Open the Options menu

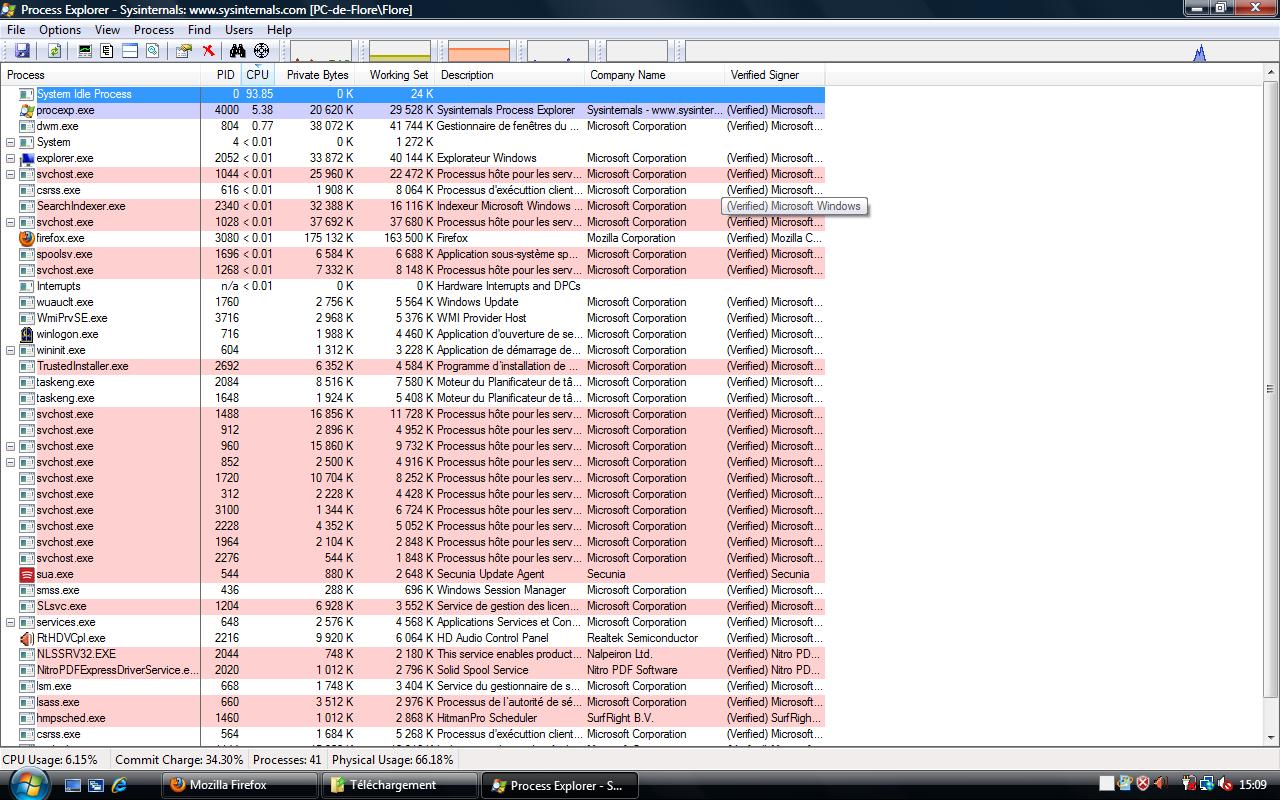click(60, 30)
